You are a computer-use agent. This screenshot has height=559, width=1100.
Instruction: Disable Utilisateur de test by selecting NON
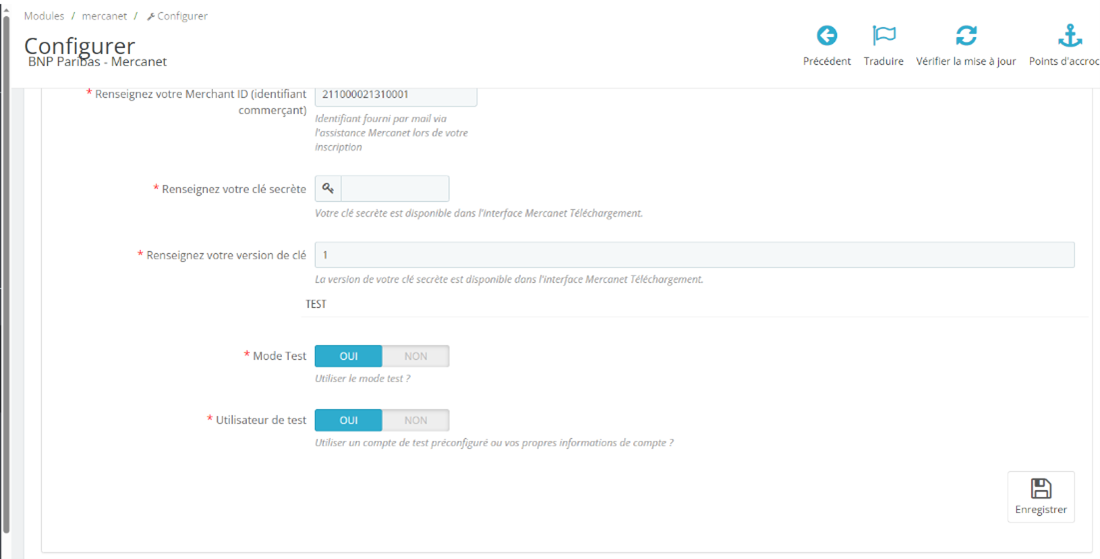point(415,420)
